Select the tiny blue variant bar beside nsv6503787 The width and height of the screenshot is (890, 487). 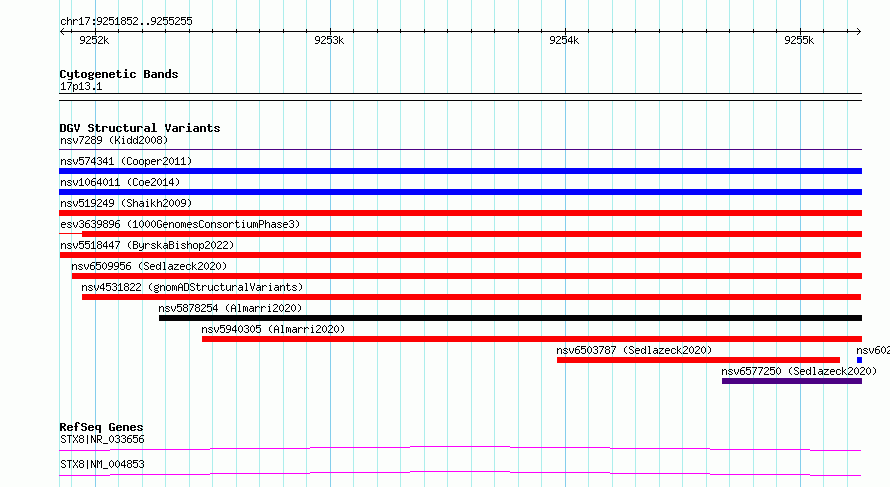(x=859, y=360)
